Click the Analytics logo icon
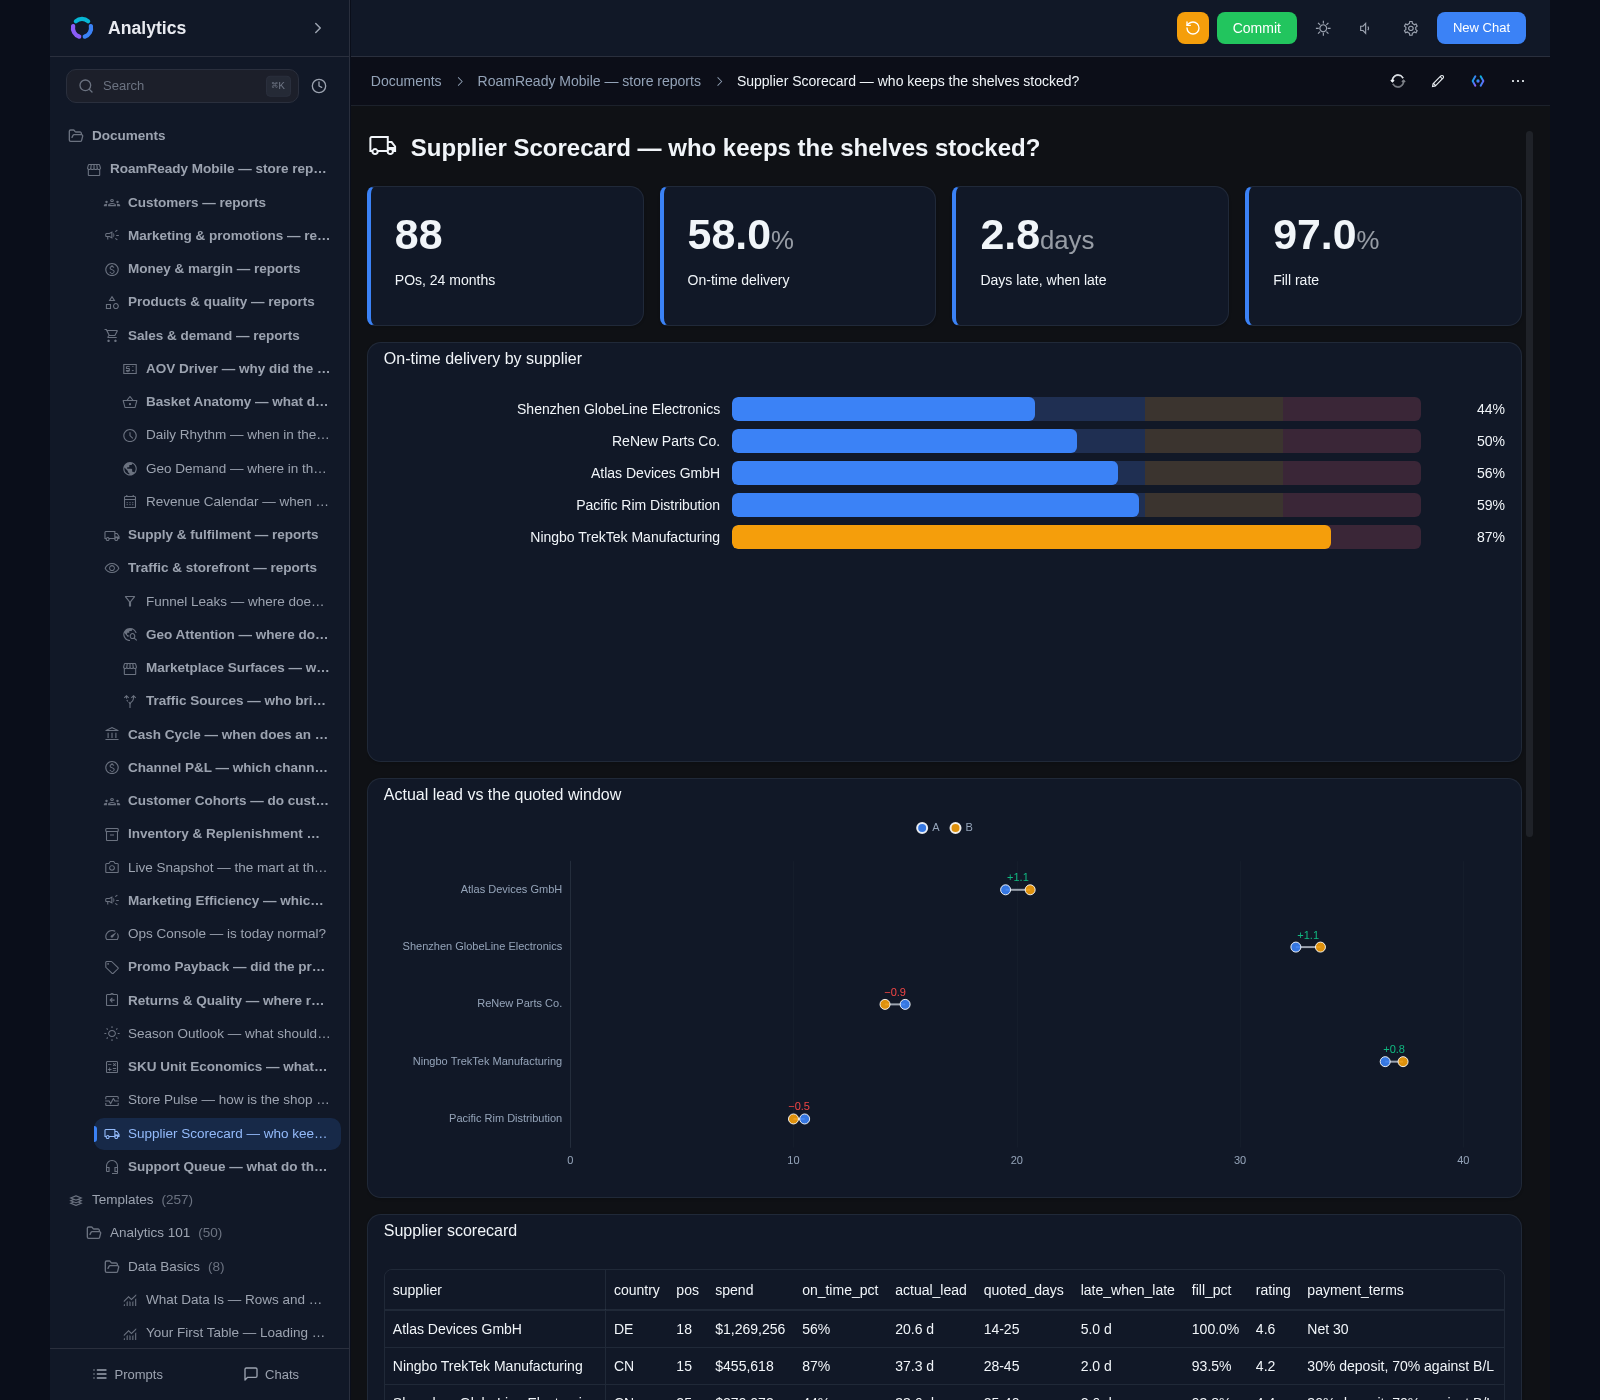 coord(82,28)
